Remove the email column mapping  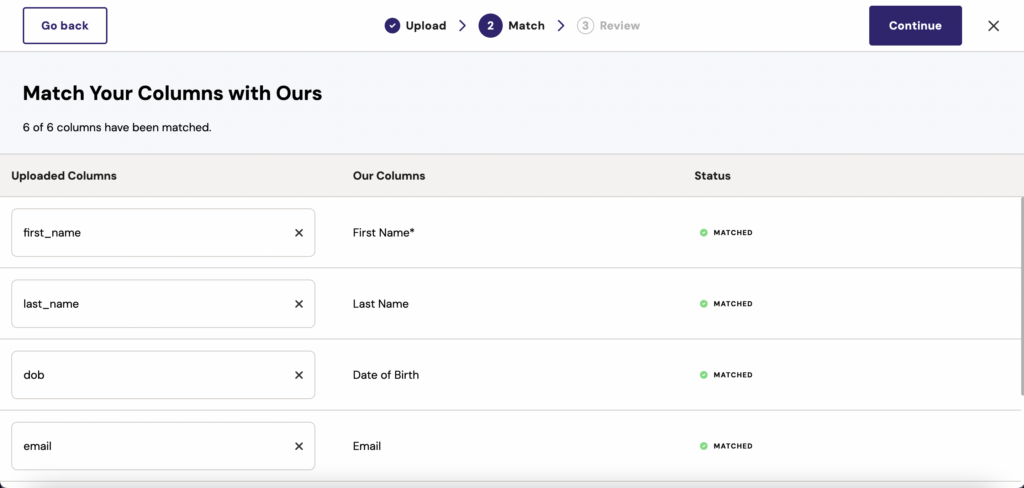298,446
